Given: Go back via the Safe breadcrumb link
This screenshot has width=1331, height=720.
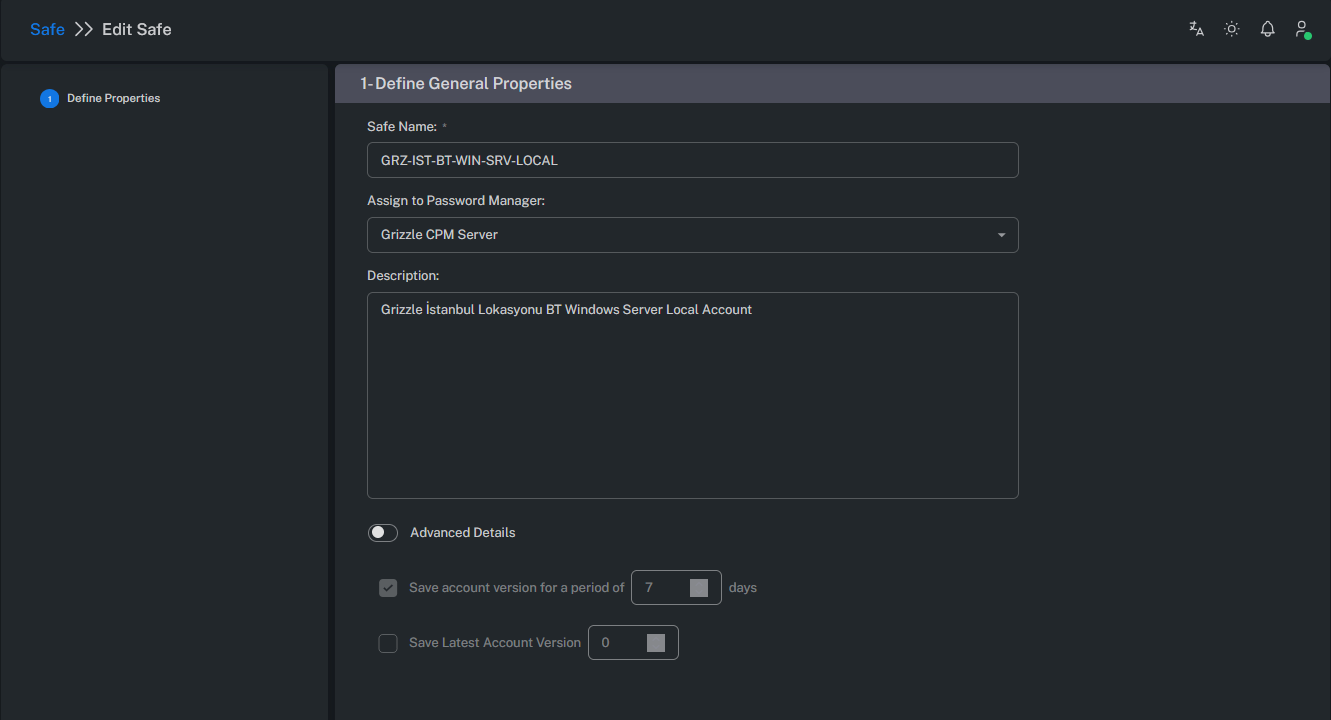Looking at the screenshot, I should coord(47,30).
